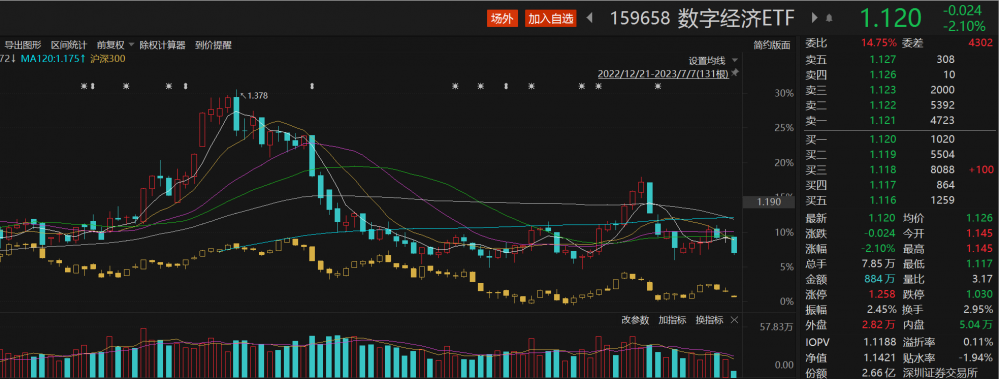Click 换指标 to switch indicator

pos(709,320)
